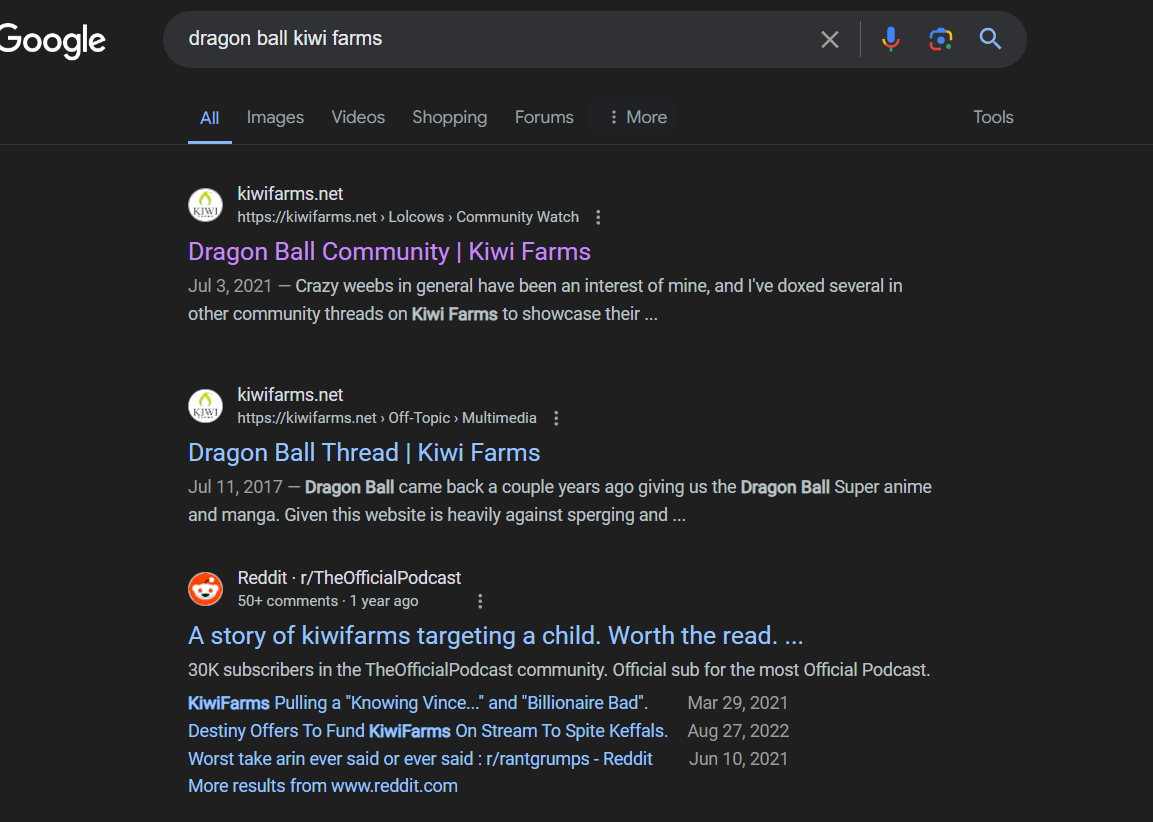Screen dimensions: 1153x822
Task: Open Google Lens image search icon
Action: 940,39
